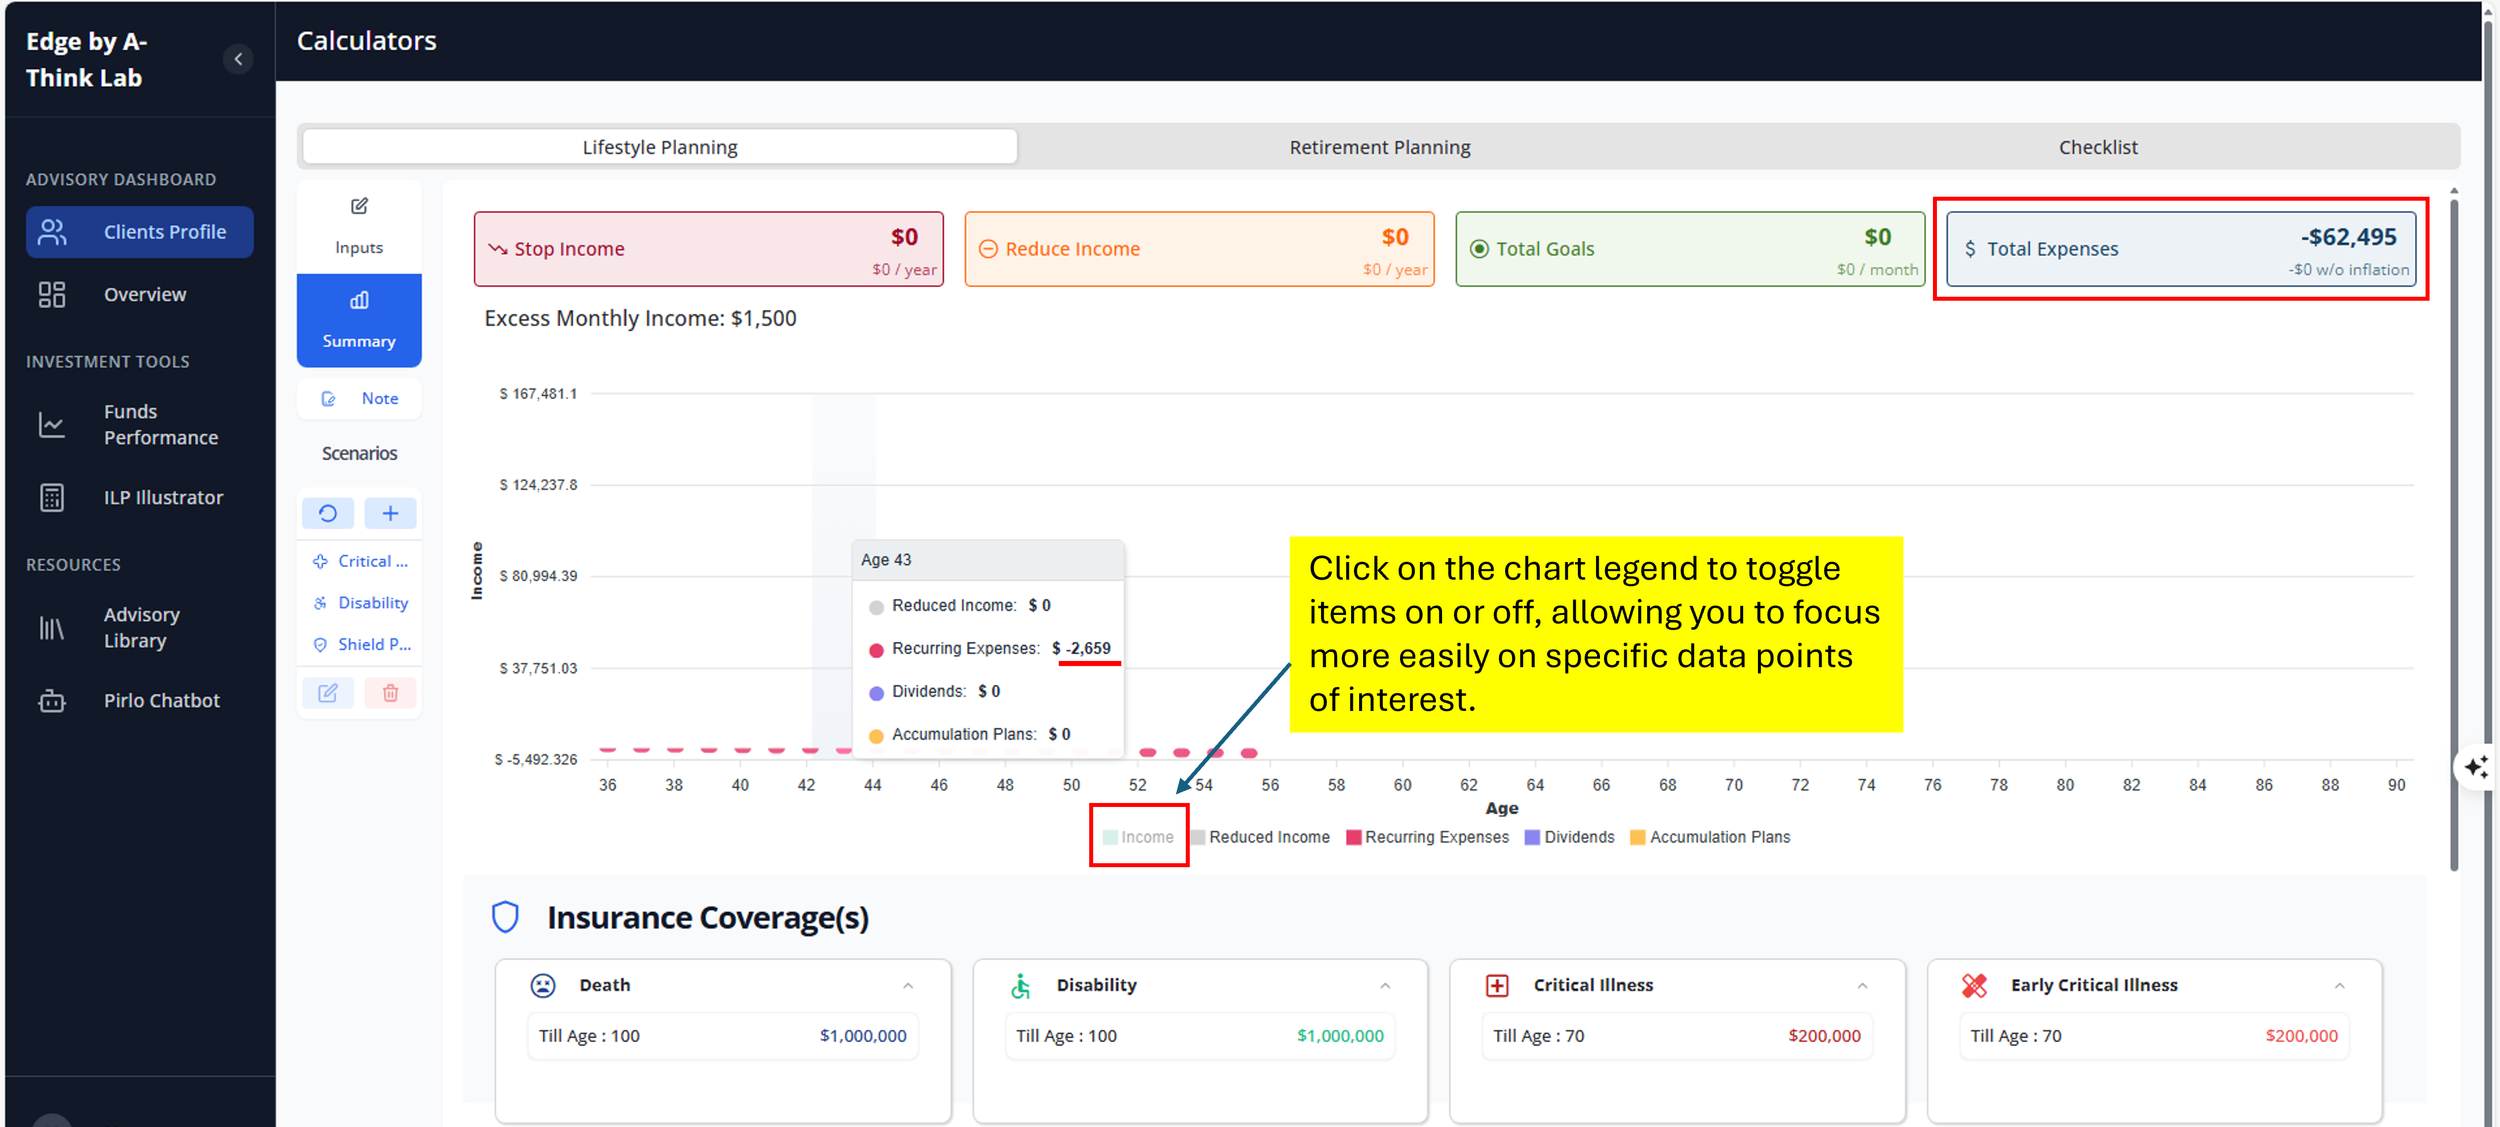The width and height of the screenshot is (2500, 1127).
Task: Edit the scenario with the pencil button
Action: [x=328, y=693]
